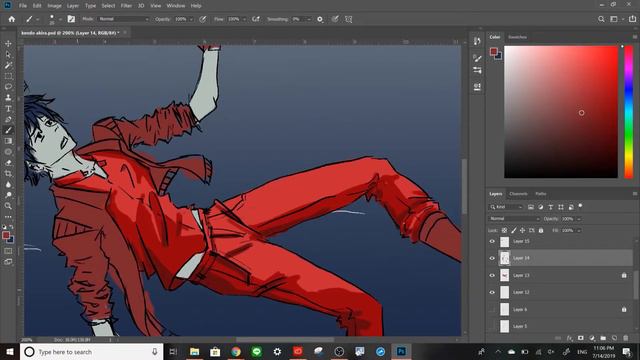Click the Search icon at top right

pos(601,19)
